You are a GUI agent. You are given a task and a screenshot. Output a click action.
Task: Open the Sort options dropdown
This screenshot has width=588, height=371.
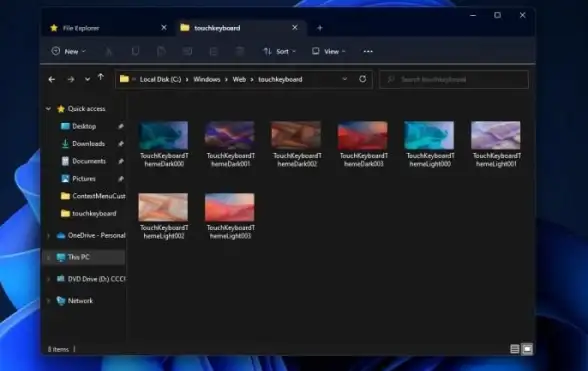pos(279,51)
